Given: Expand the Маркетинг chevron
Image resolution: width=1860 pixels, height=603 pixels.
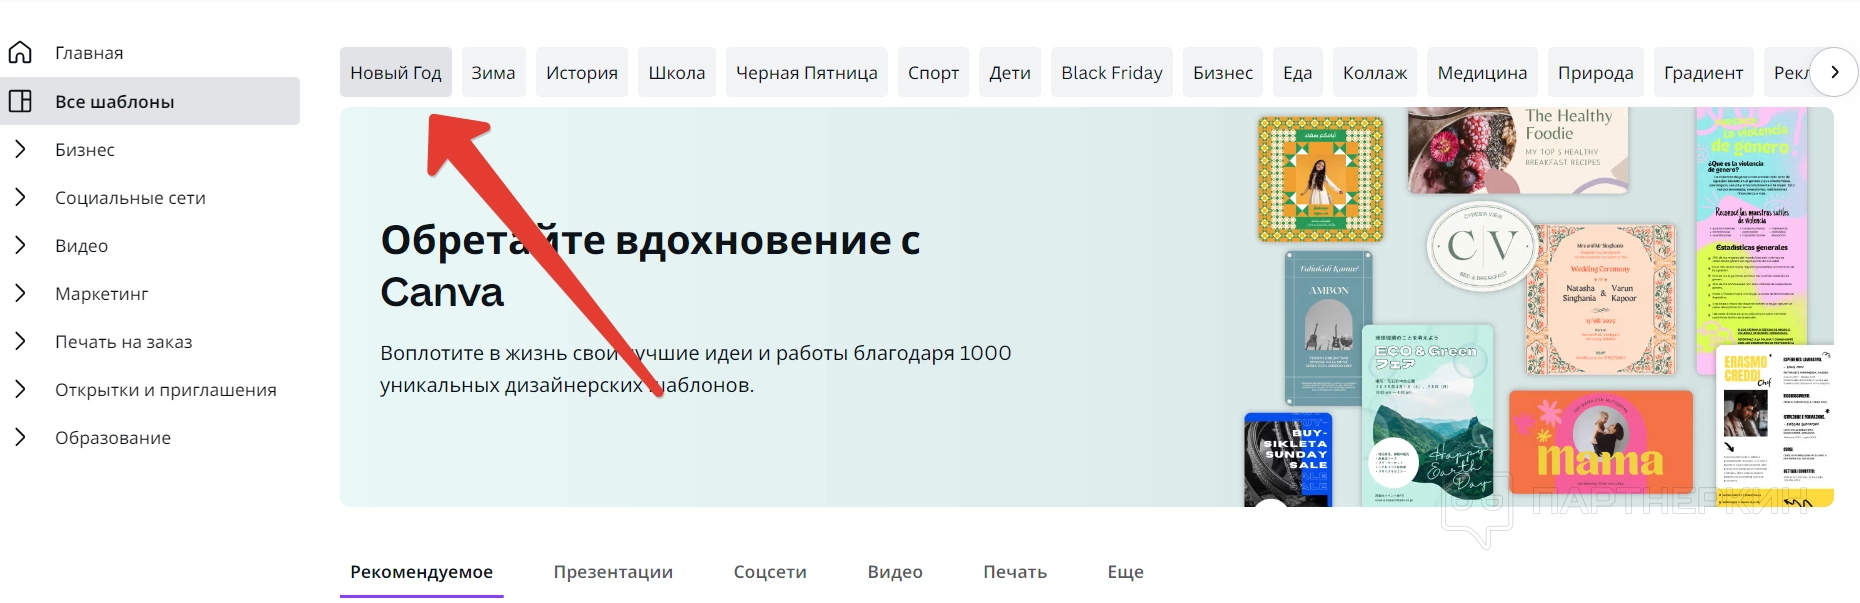Looking at the screenshot, I should [20, 293].
